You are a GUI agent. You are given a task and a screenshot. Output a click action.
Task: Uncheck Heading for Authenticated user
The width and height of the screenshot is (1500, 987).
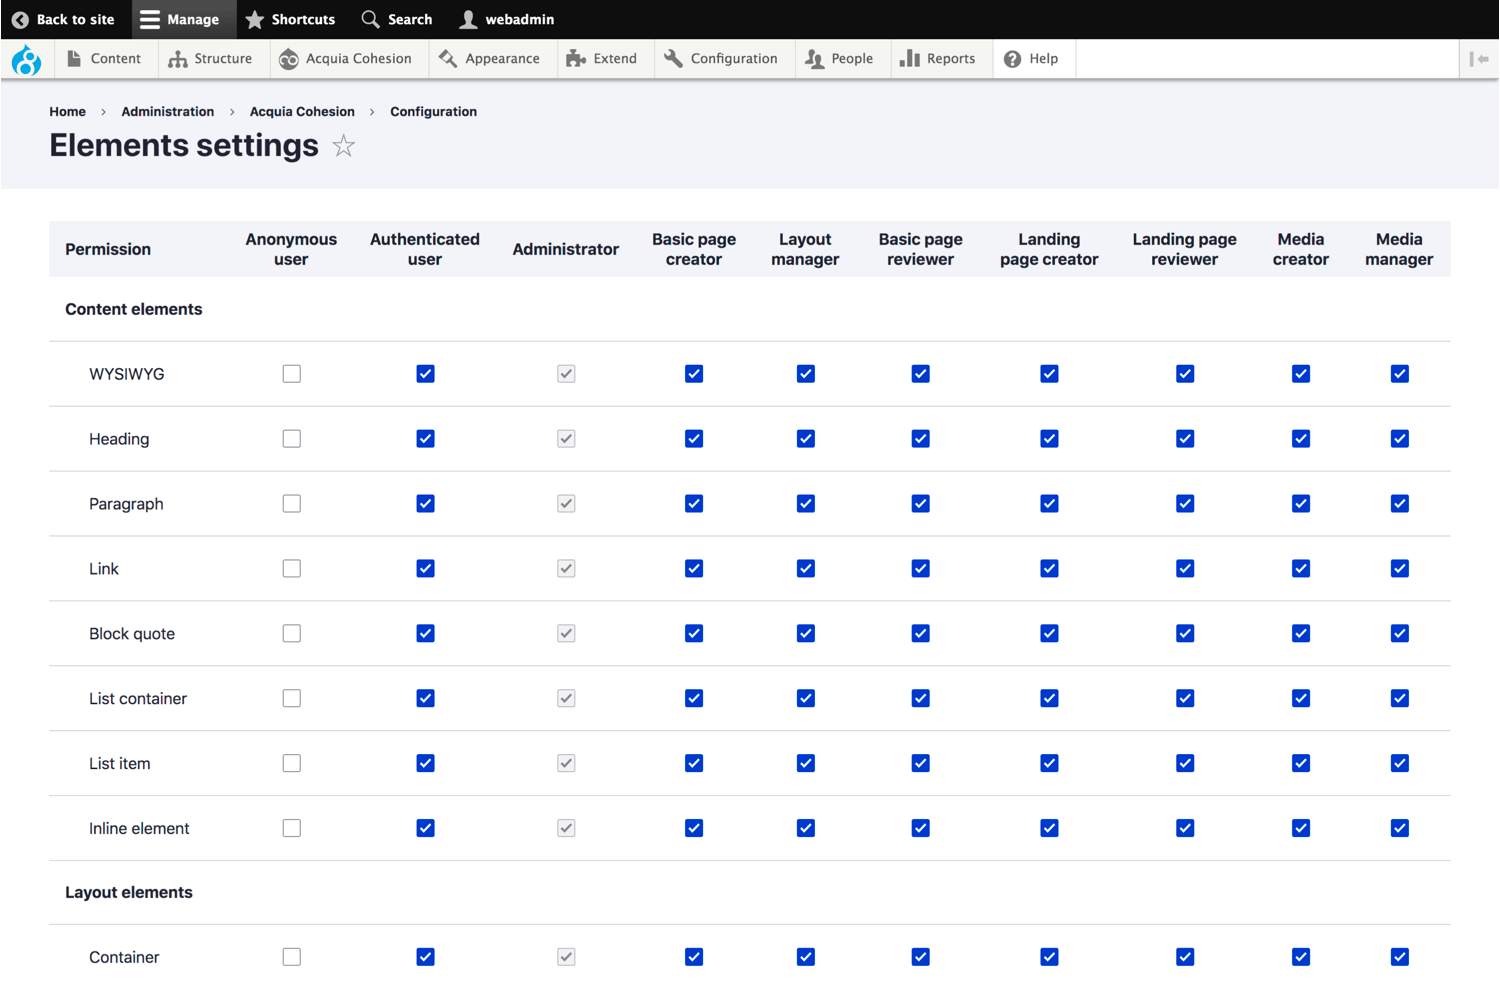(x=425, y=439)
